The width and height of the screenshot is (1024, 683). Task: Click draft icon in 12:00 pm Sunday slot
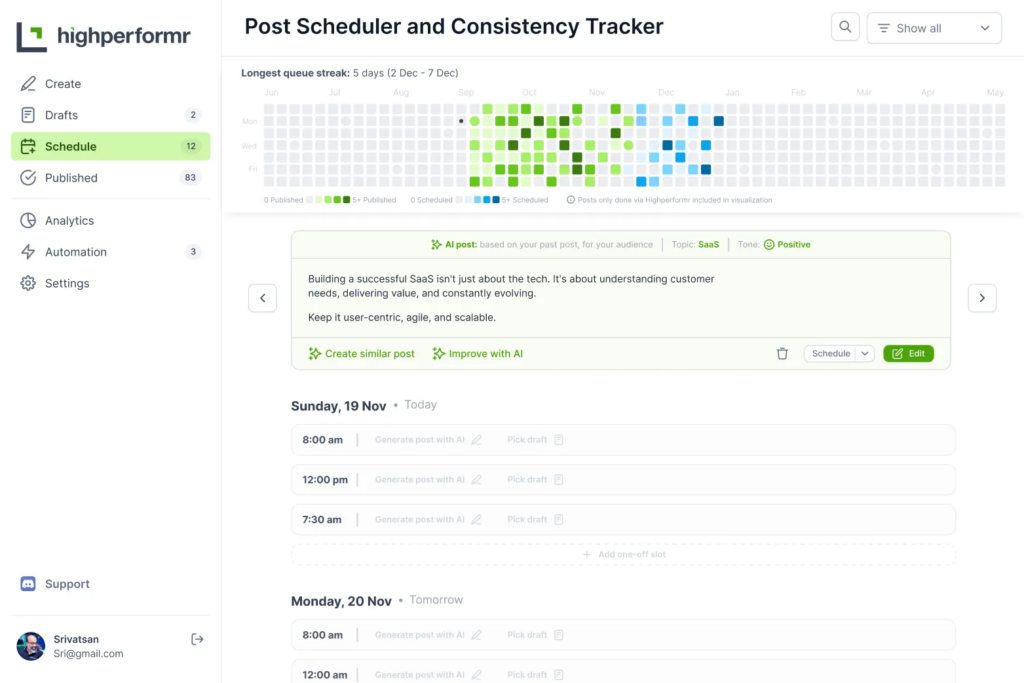(x=559, y=480)
